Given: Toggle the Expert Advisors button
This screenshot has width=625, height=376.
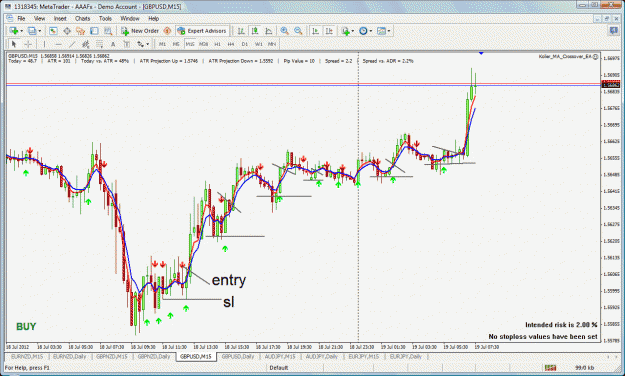Looking at the screenshot, I should (x=202, y=31).
